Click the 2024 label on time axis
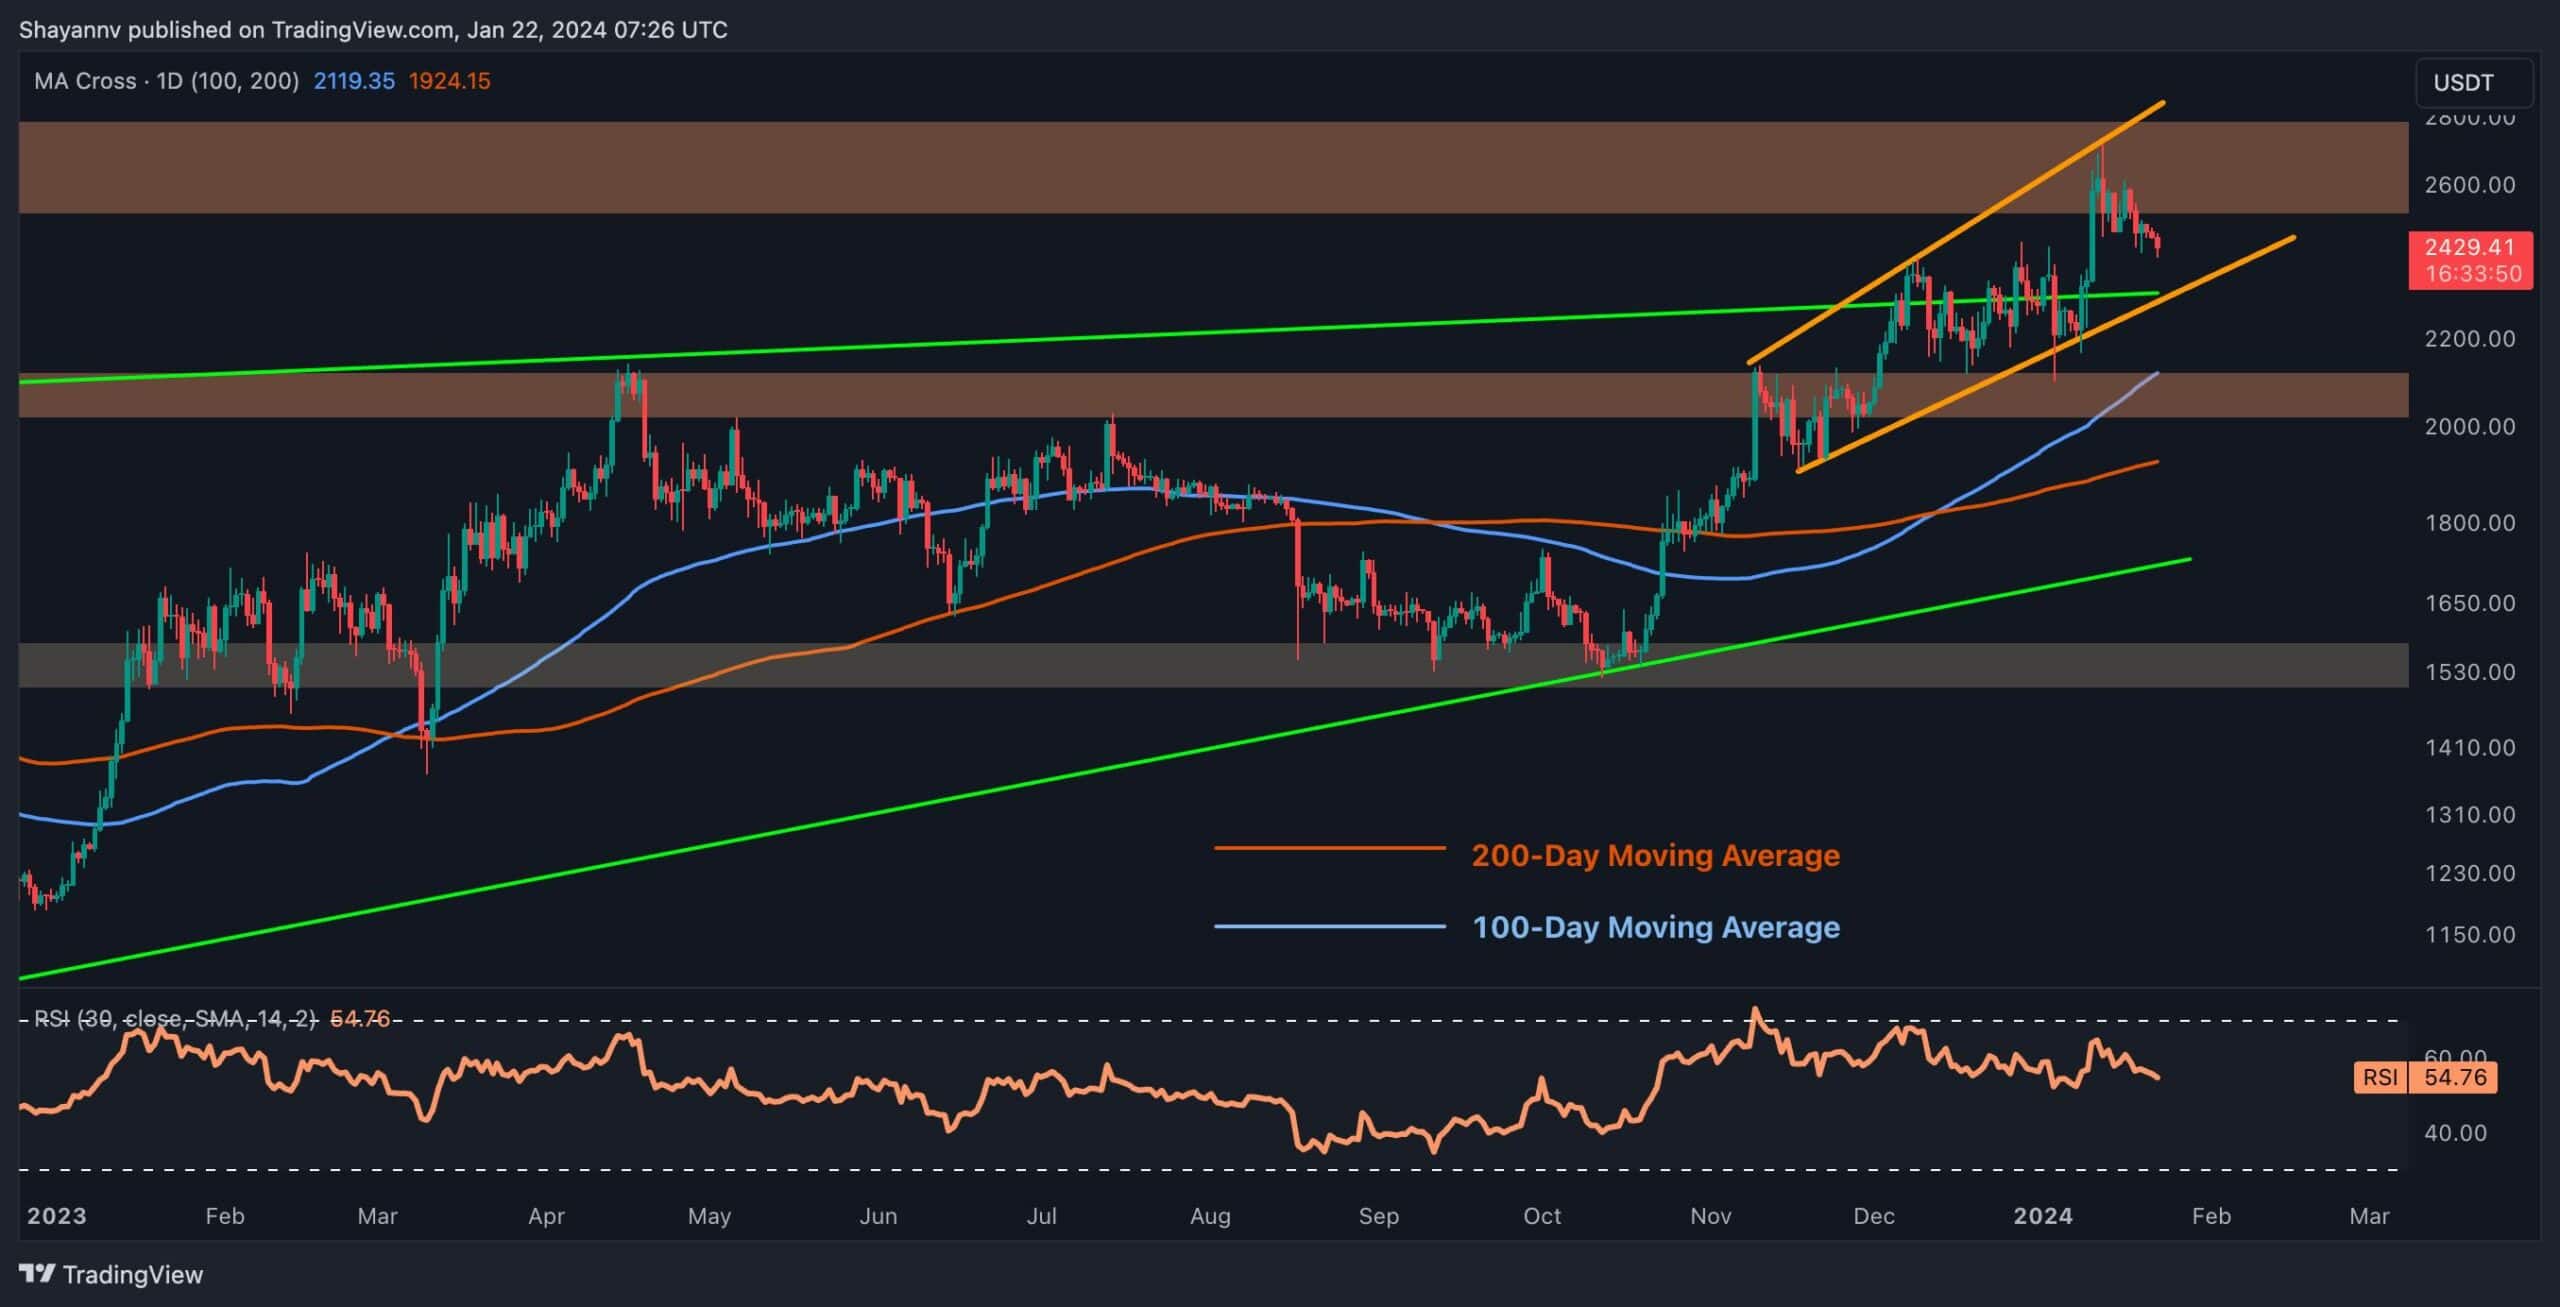 2042,1216
